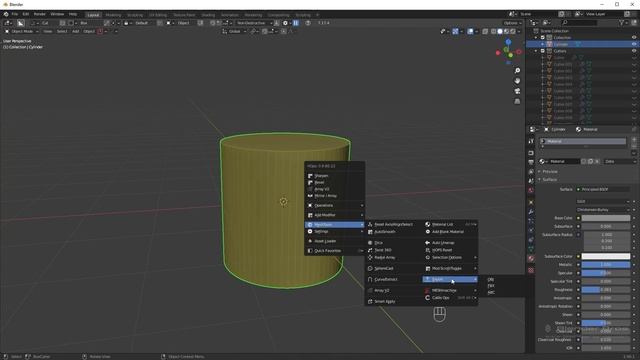The width and height of the screenshot is (640, 360).
Task: Click the Base Color swatch
Action: tap(606, 218)
